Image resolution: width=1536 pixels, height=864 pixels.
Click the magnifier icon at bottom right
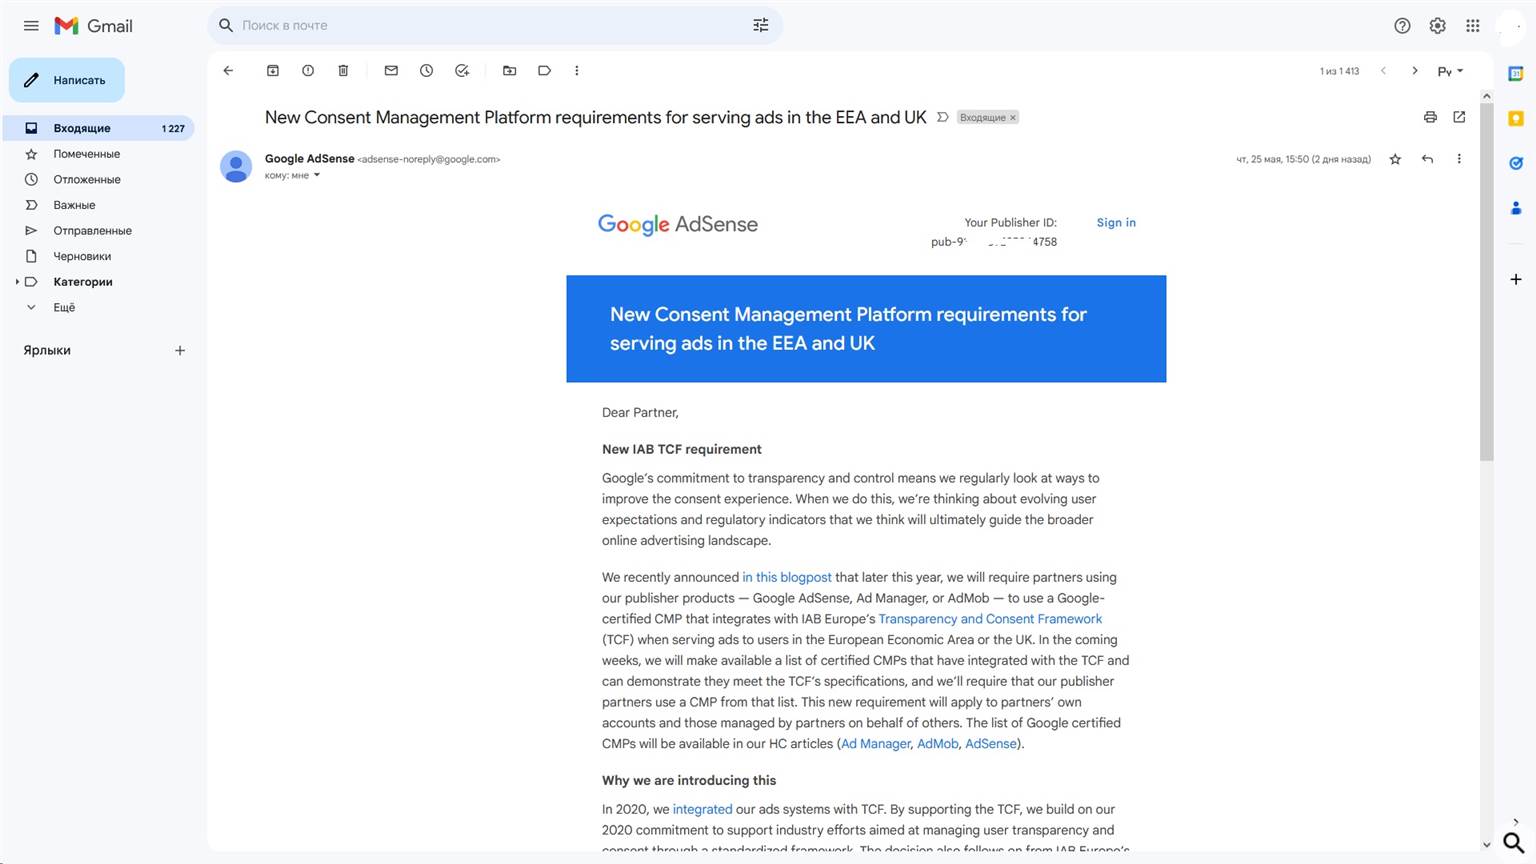click(1514, 843)
